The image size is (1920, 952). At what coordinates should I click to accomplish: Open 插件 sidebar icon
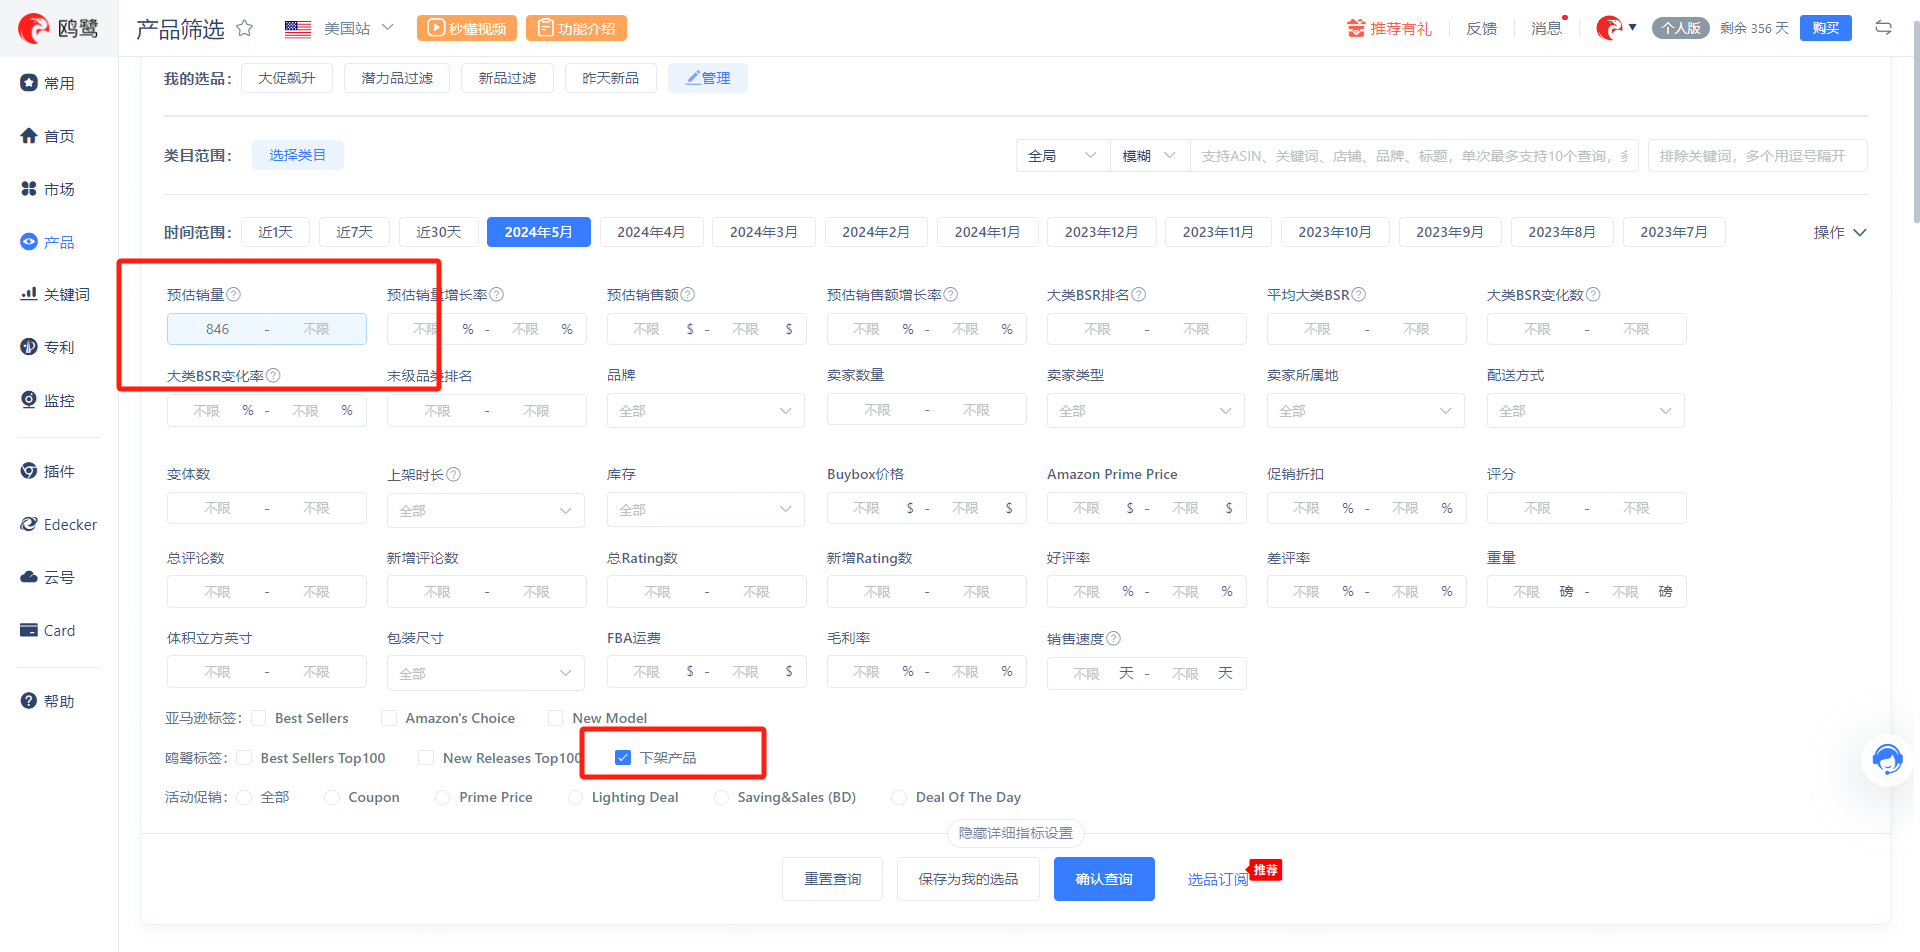click(x=29, y=471)
